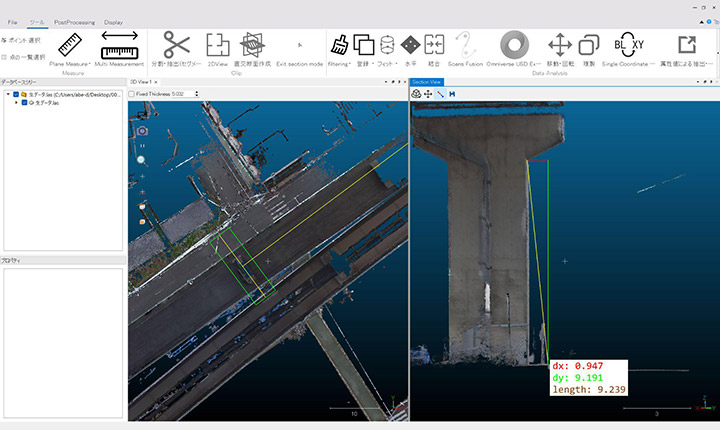Close the 3D View 1 tab
This screenshot has height=430, width=720.
156,82
